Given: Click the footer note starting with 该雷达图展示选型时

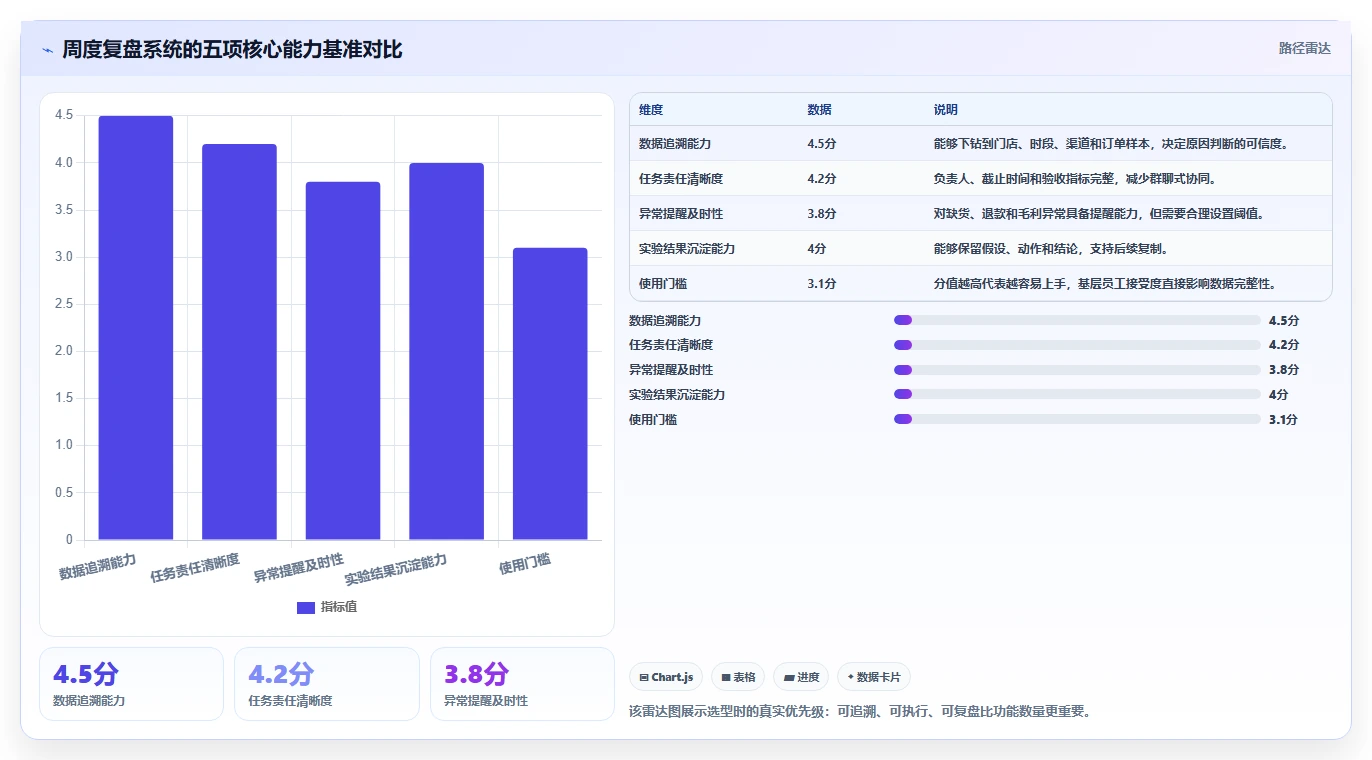Looking at the screenshot, I should coord(859,712).
